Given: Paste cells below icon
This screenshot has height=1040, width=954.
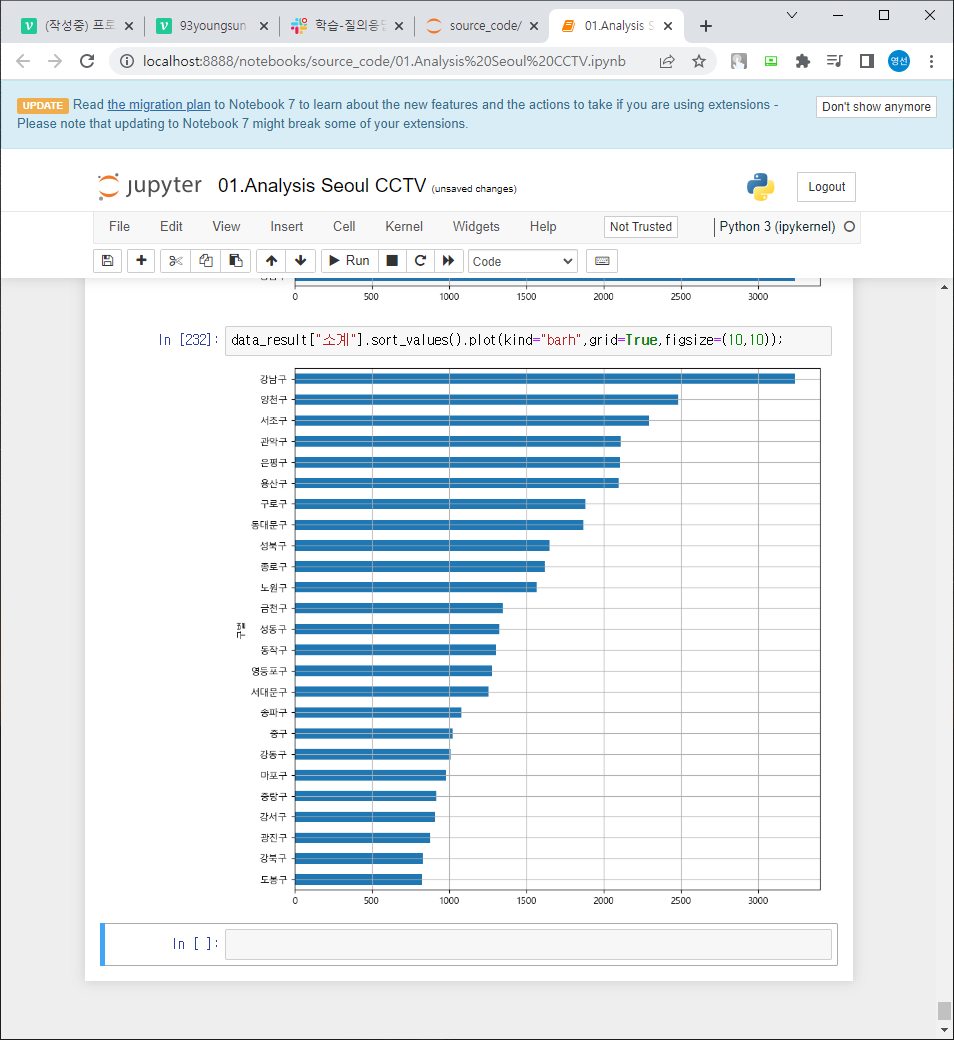Looking at the screenshot, I should tap(236, 261).
